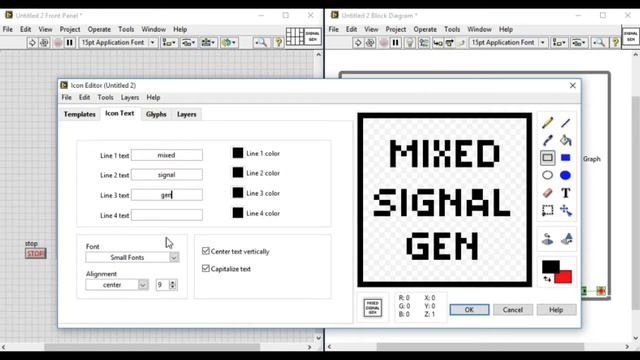Click Run arrow in Block Diagram toolbar
This screenshot has height=360, width=640.
point(358,42)
